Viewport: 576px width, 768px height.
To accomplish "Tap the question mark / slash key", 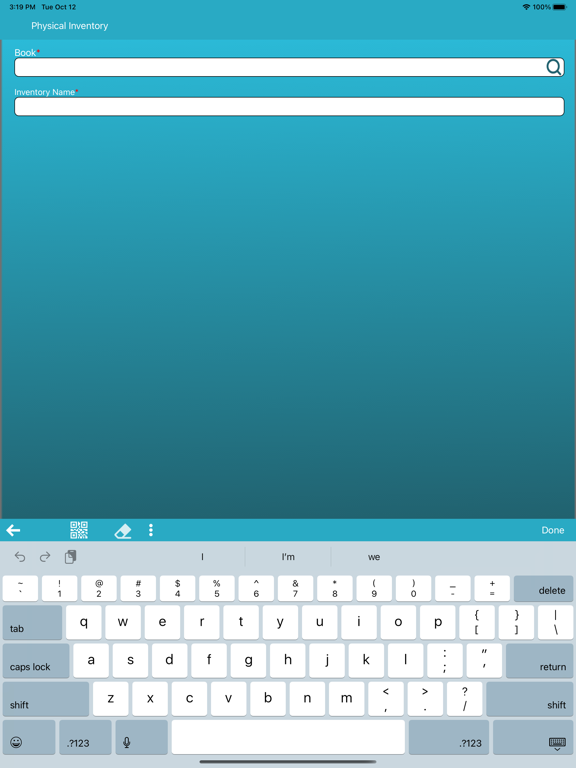I will point(464,699).
